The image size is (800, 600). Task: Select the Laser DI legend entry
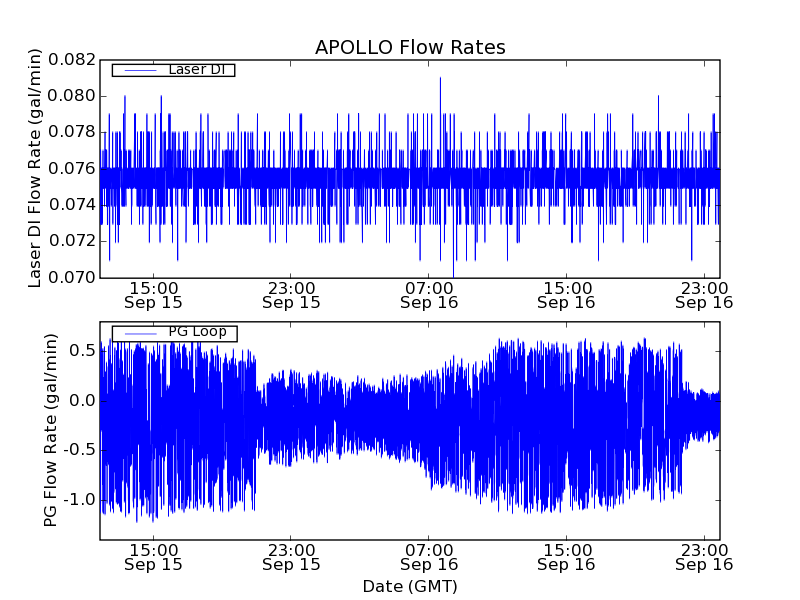click(x=195, y=70)
